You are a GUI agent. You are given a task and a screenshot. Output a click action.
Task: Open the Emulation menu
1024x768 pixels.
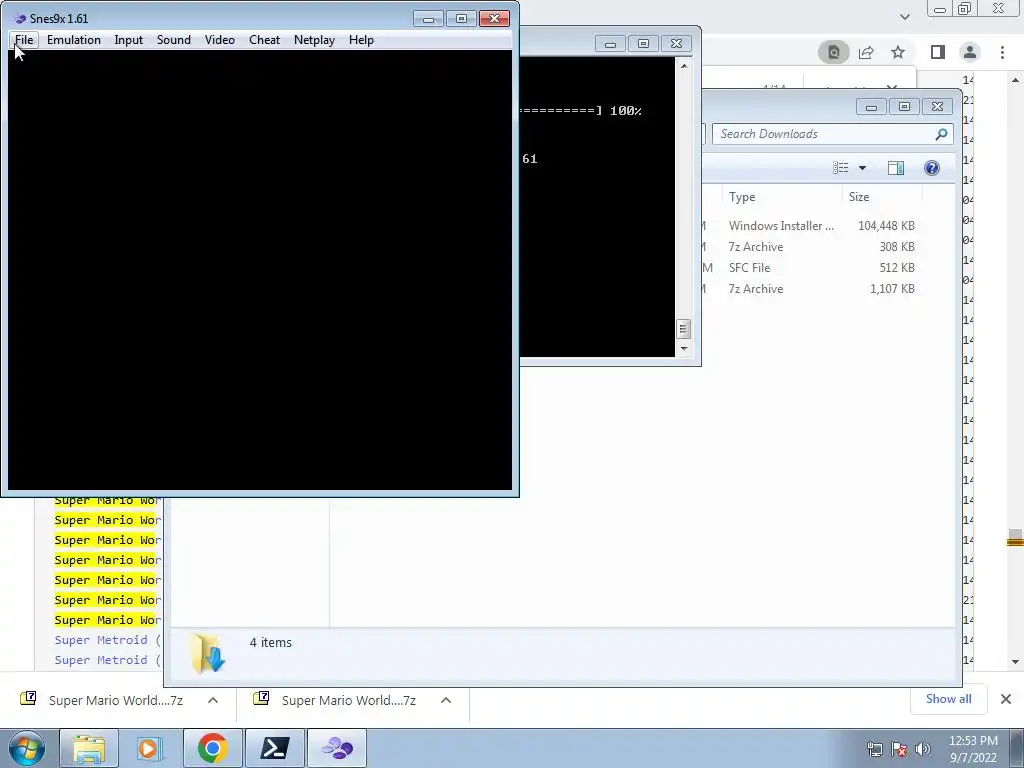tap(74, 40)
